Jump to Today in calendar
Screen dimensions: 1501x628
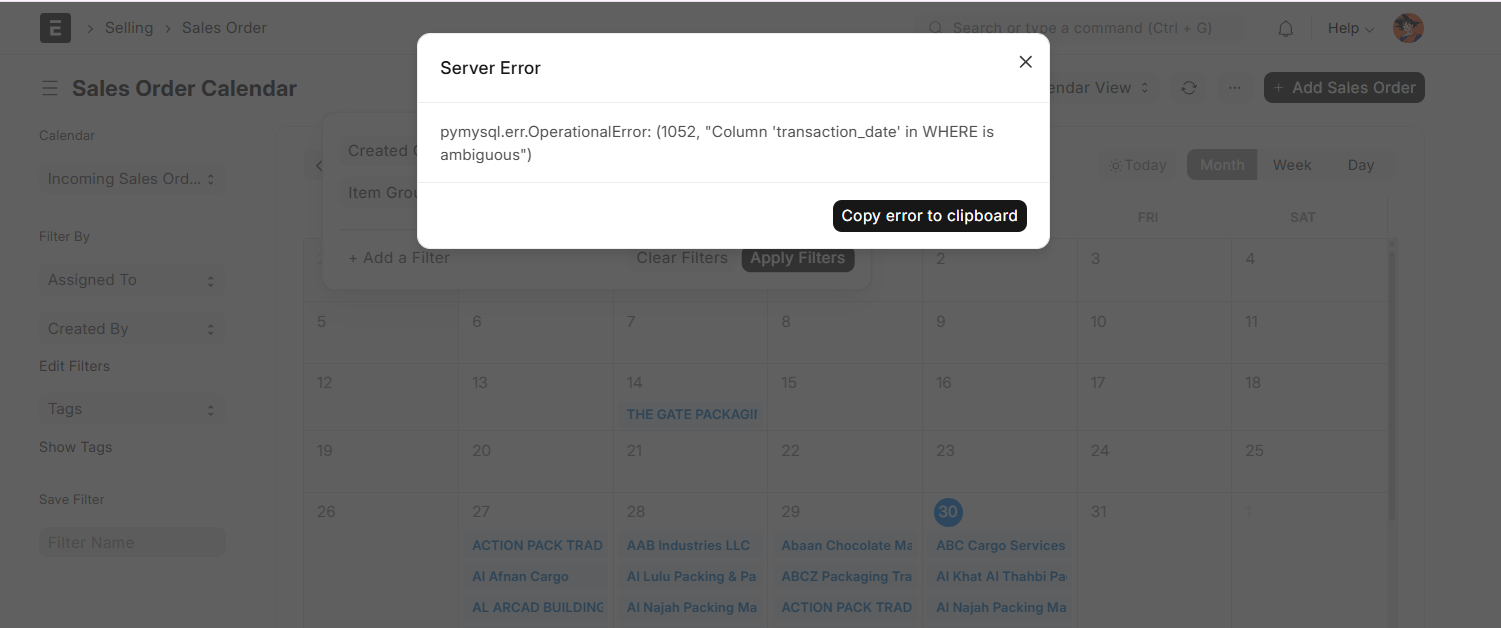tap(1138, 165)
